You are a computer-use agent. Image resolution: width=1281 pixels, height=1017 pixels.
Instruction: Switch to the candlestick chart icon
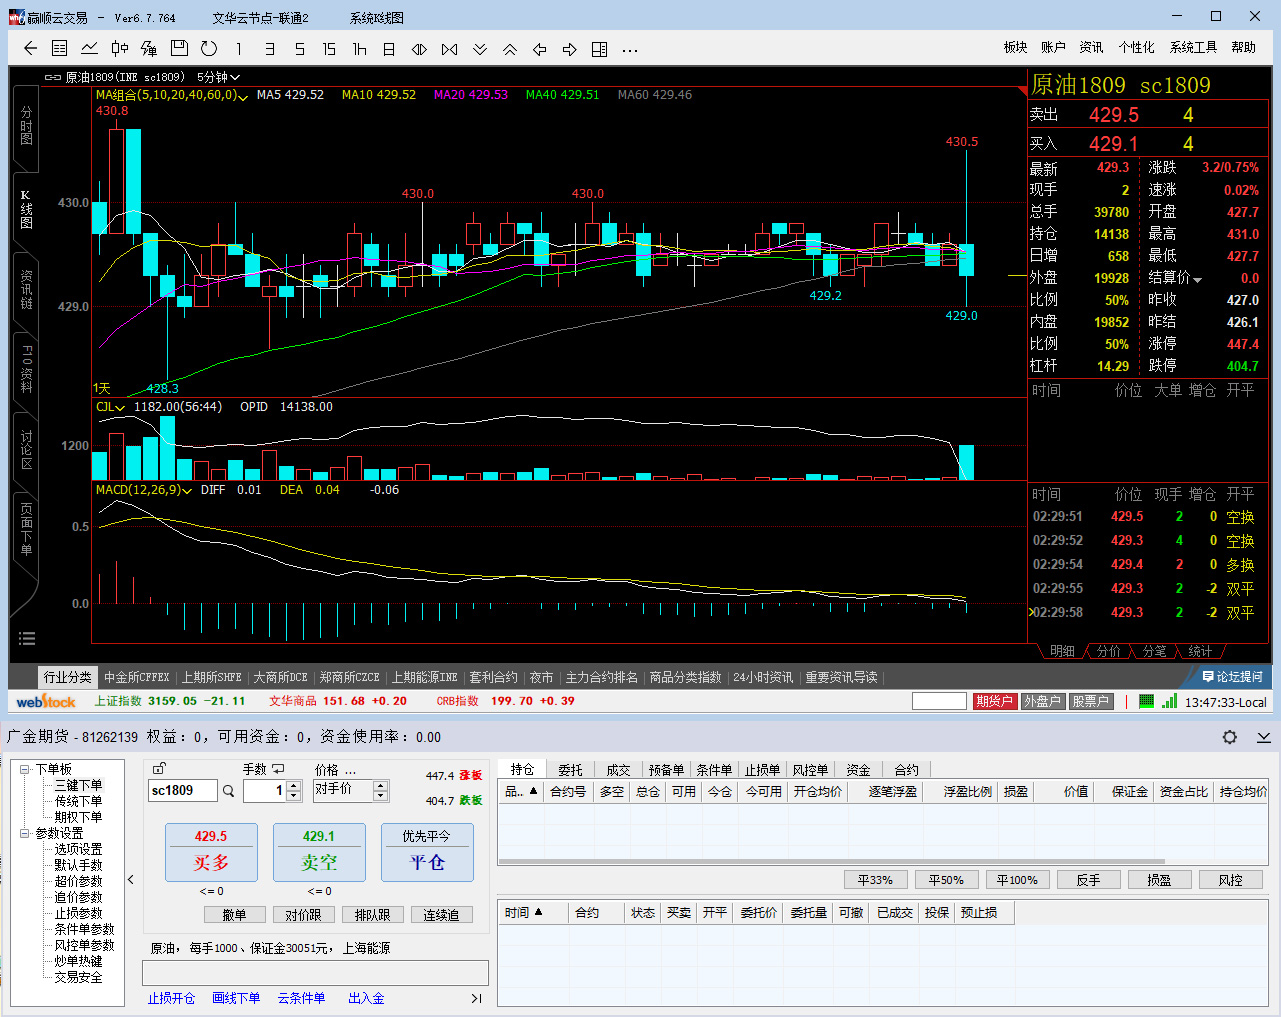coord(119,48)
